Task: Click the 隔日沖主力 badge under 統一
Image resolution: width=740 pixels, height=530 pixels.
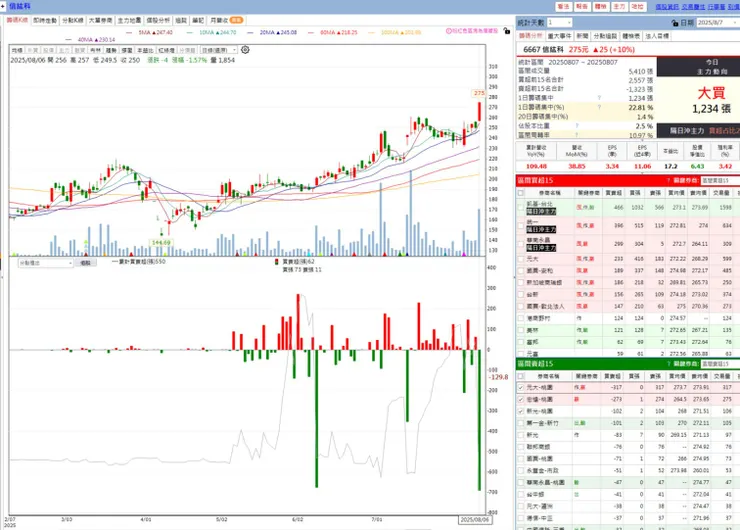Action: coord(541,229)
